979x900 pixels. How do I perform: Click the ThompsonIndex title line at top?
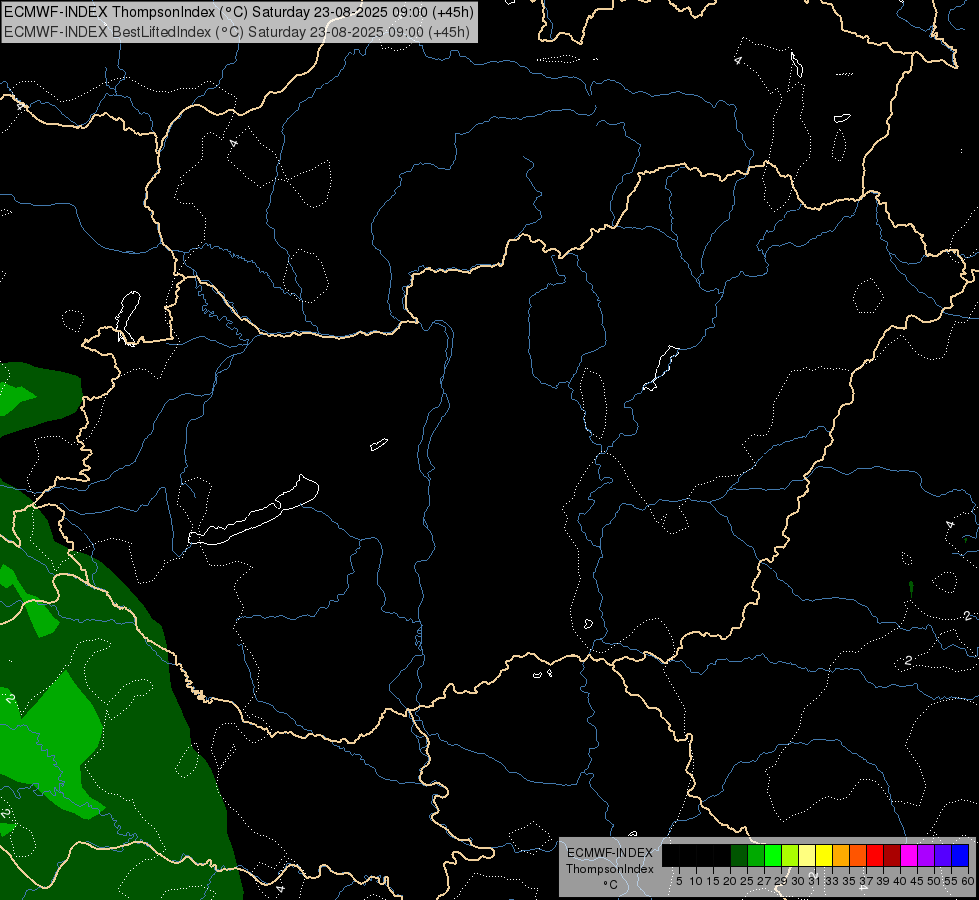(x=239, y=12)
